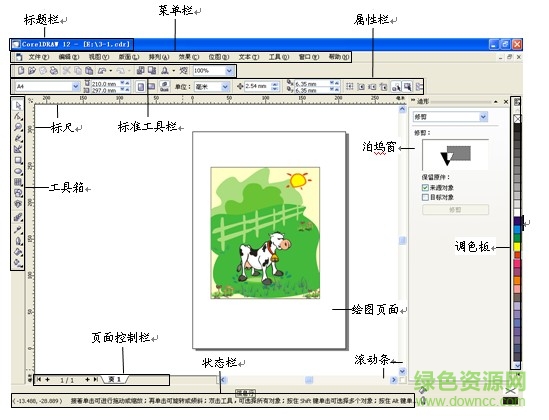Open the shaping mode (修剪) dropdown
The height and width of the screenshot is (420, 549).
click(483, 117)
